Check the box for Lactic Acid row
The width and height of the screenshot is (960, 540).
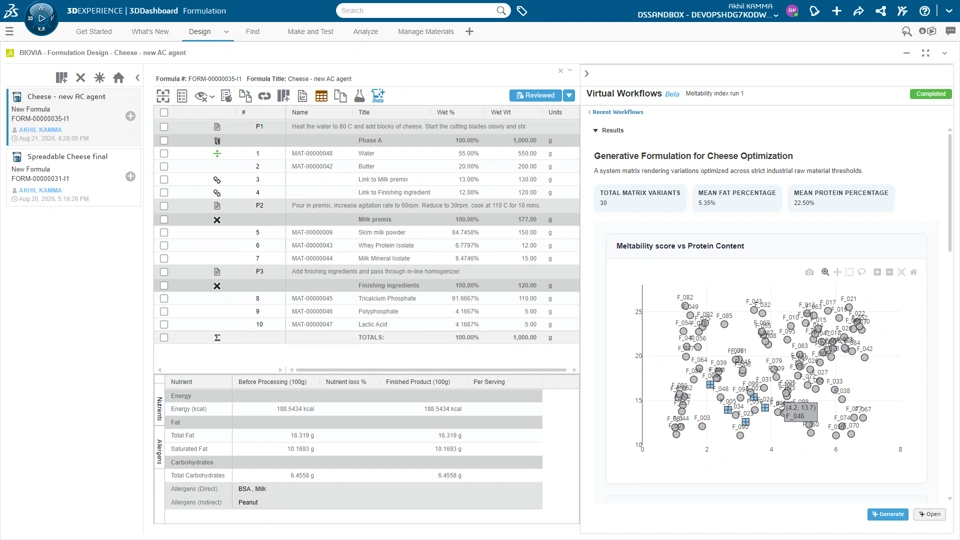click(x=164, y=324)
